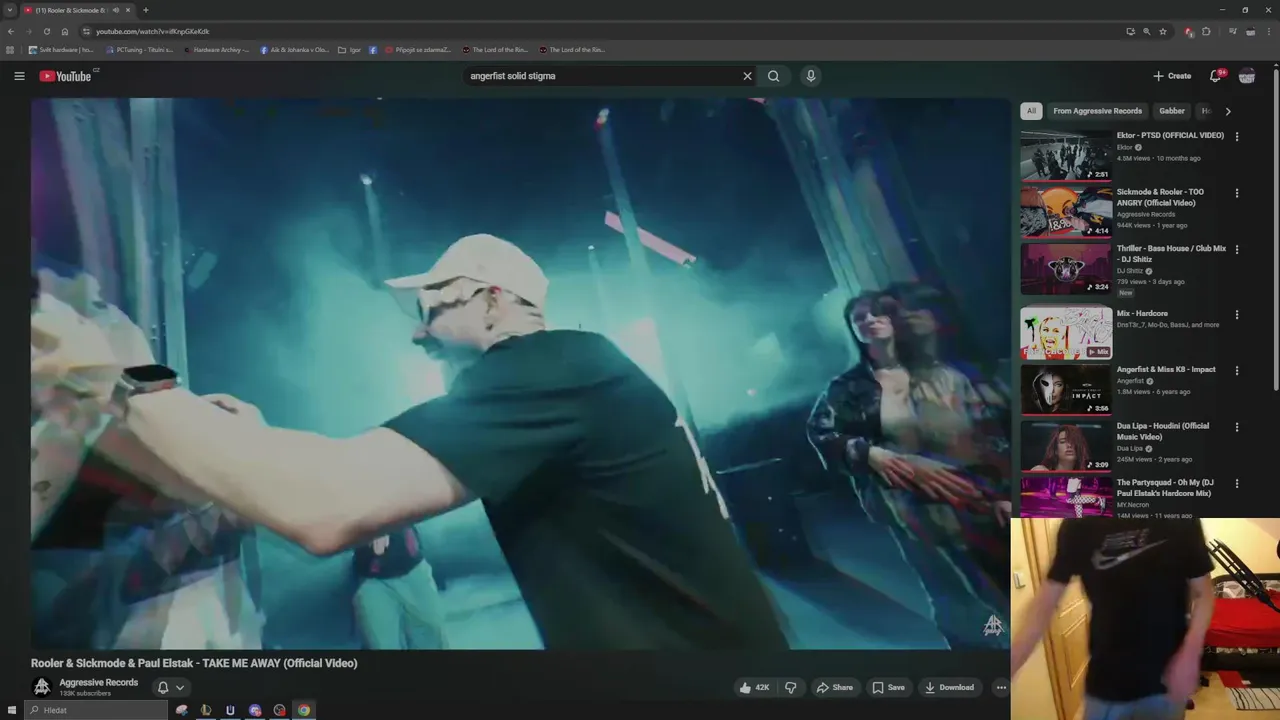The image size is (1280, 720).
Task: Open zoom indicator in address bar
Action: coord(1146,31)
